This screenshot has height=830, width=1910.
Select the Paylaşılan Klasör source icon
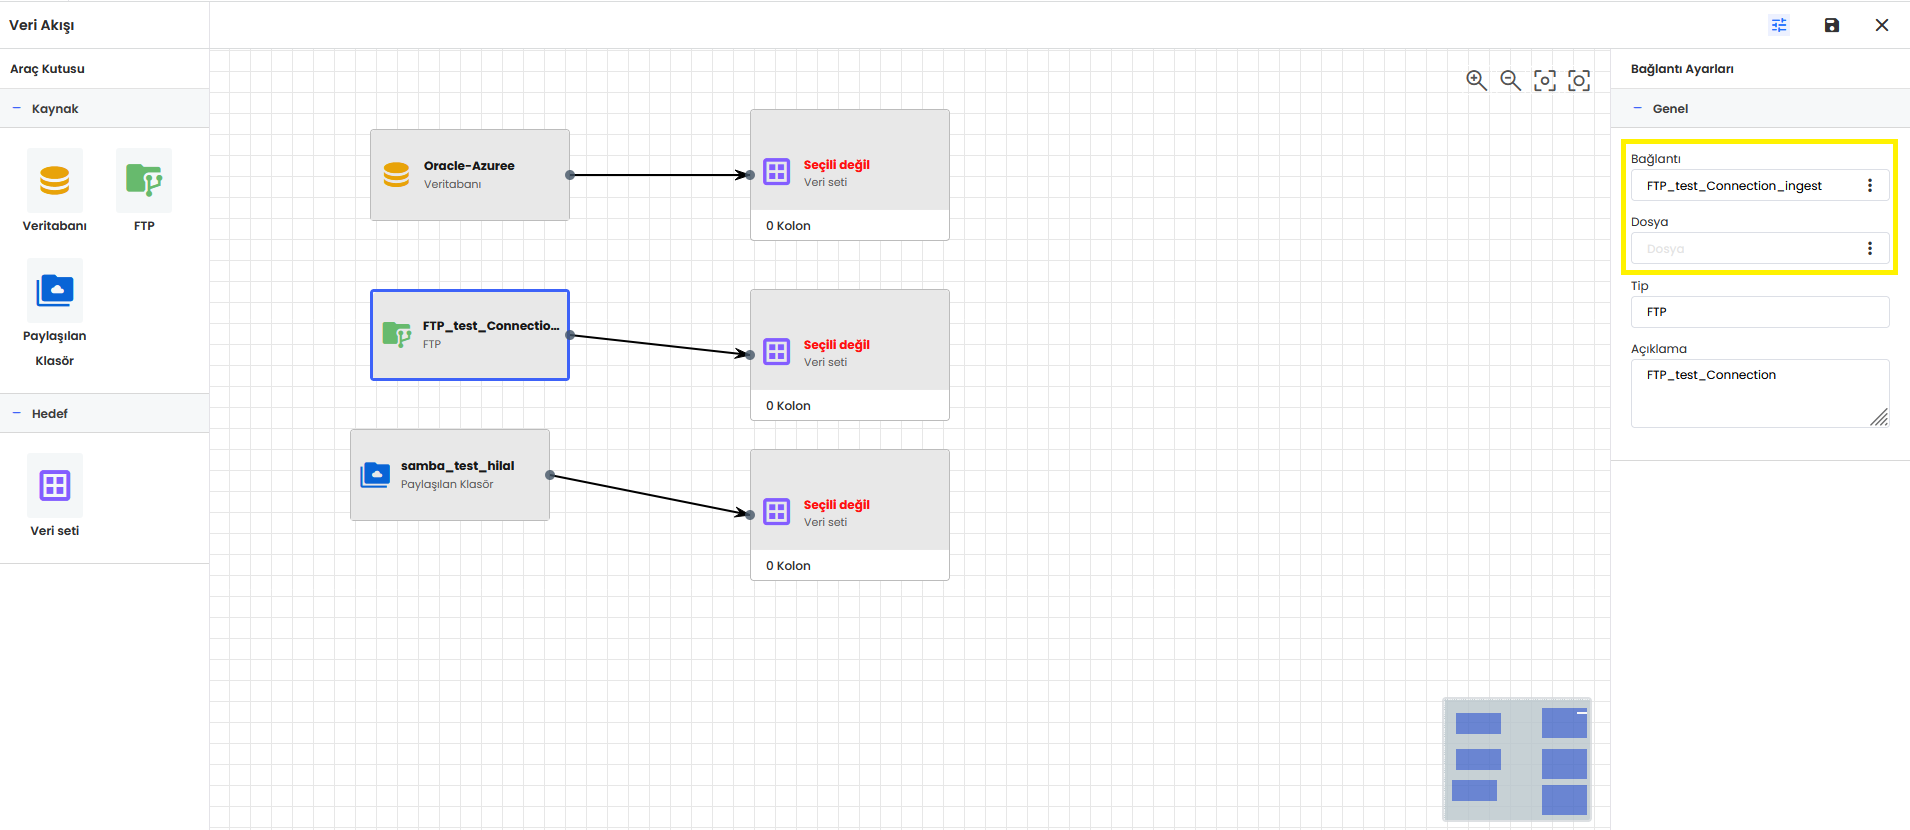[55, 291]
